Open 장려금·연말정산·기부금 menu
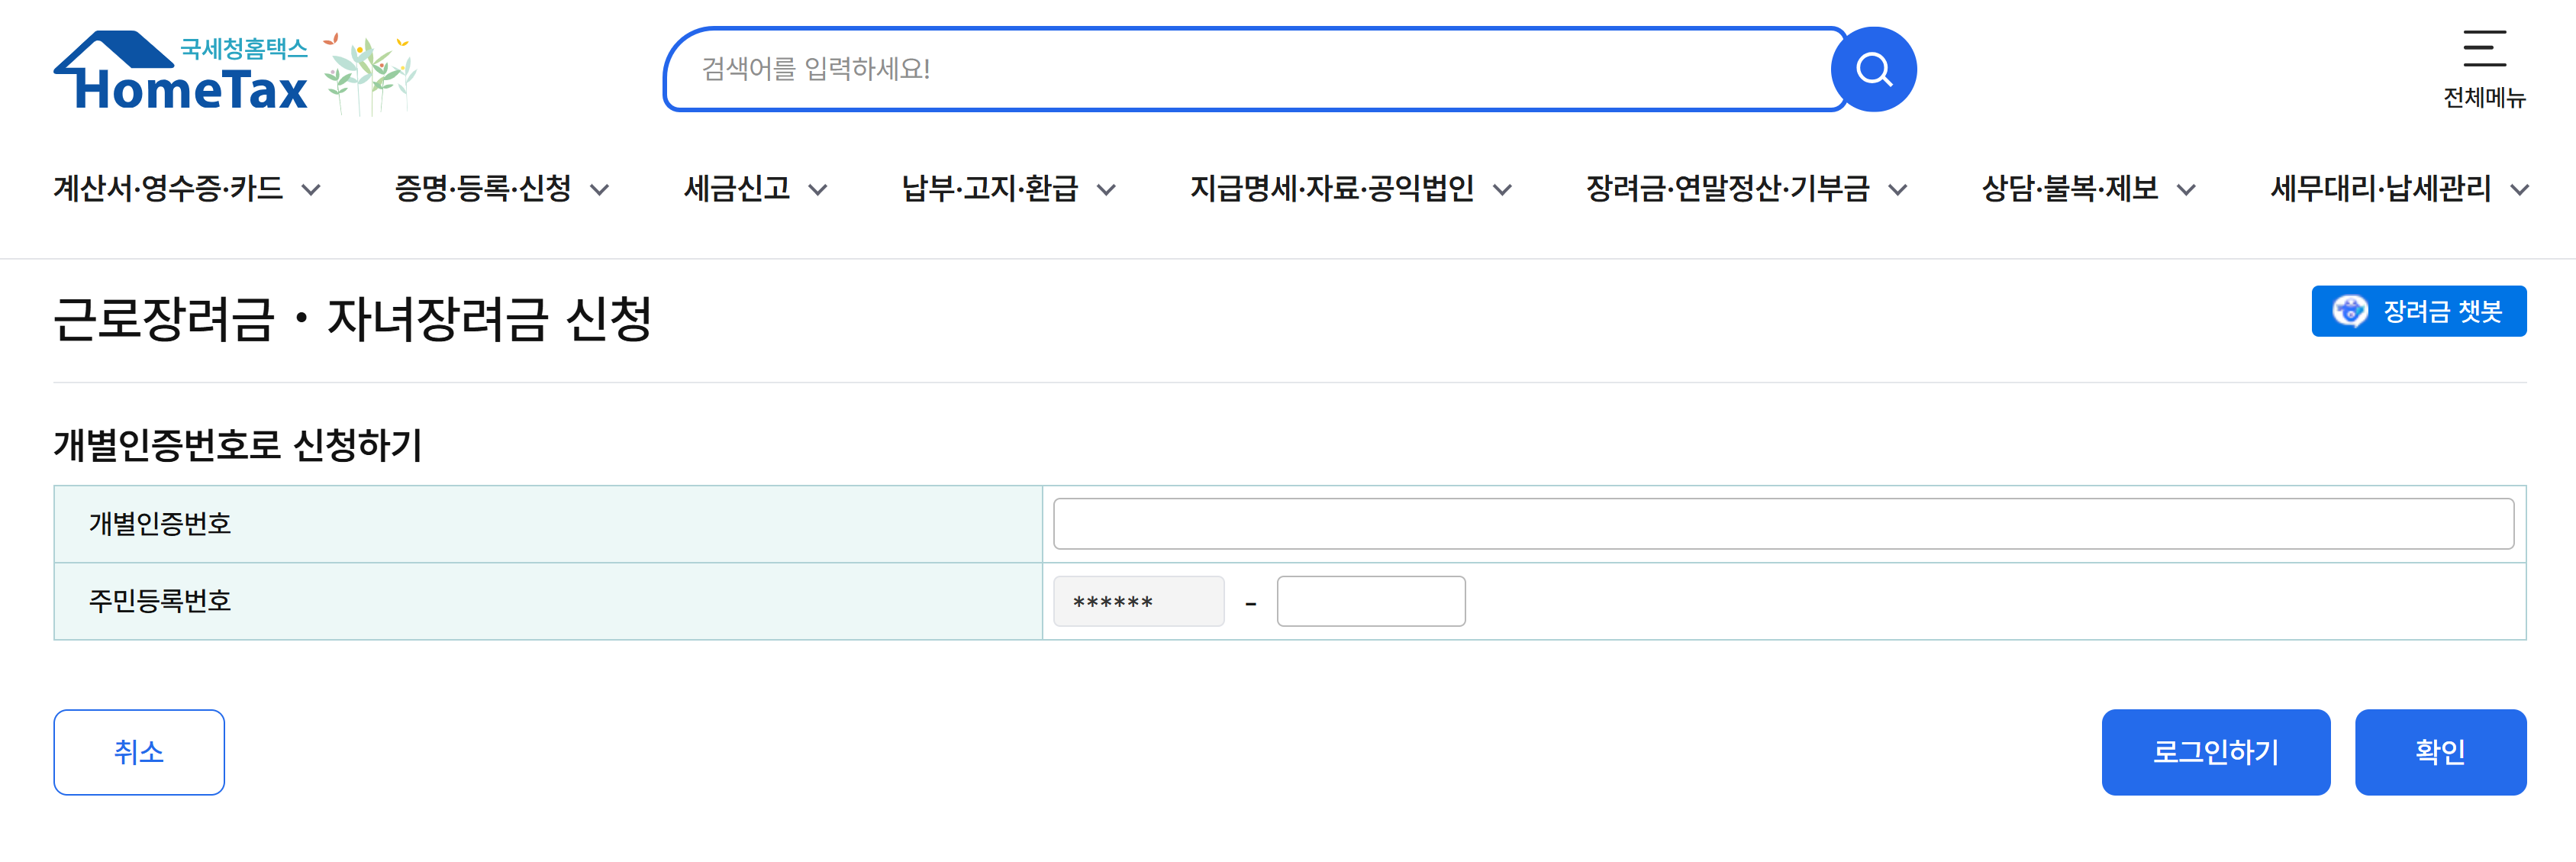The width and height of the screenshot is (2576, 862). click(x=1727, y=189)
